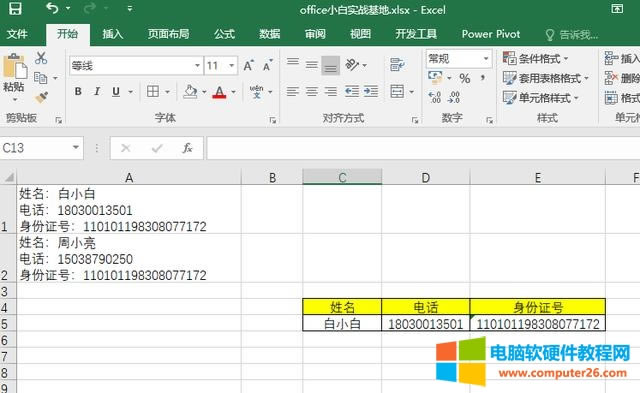
Task: Toggle Underline formatting
Action: tap(116, 91)
